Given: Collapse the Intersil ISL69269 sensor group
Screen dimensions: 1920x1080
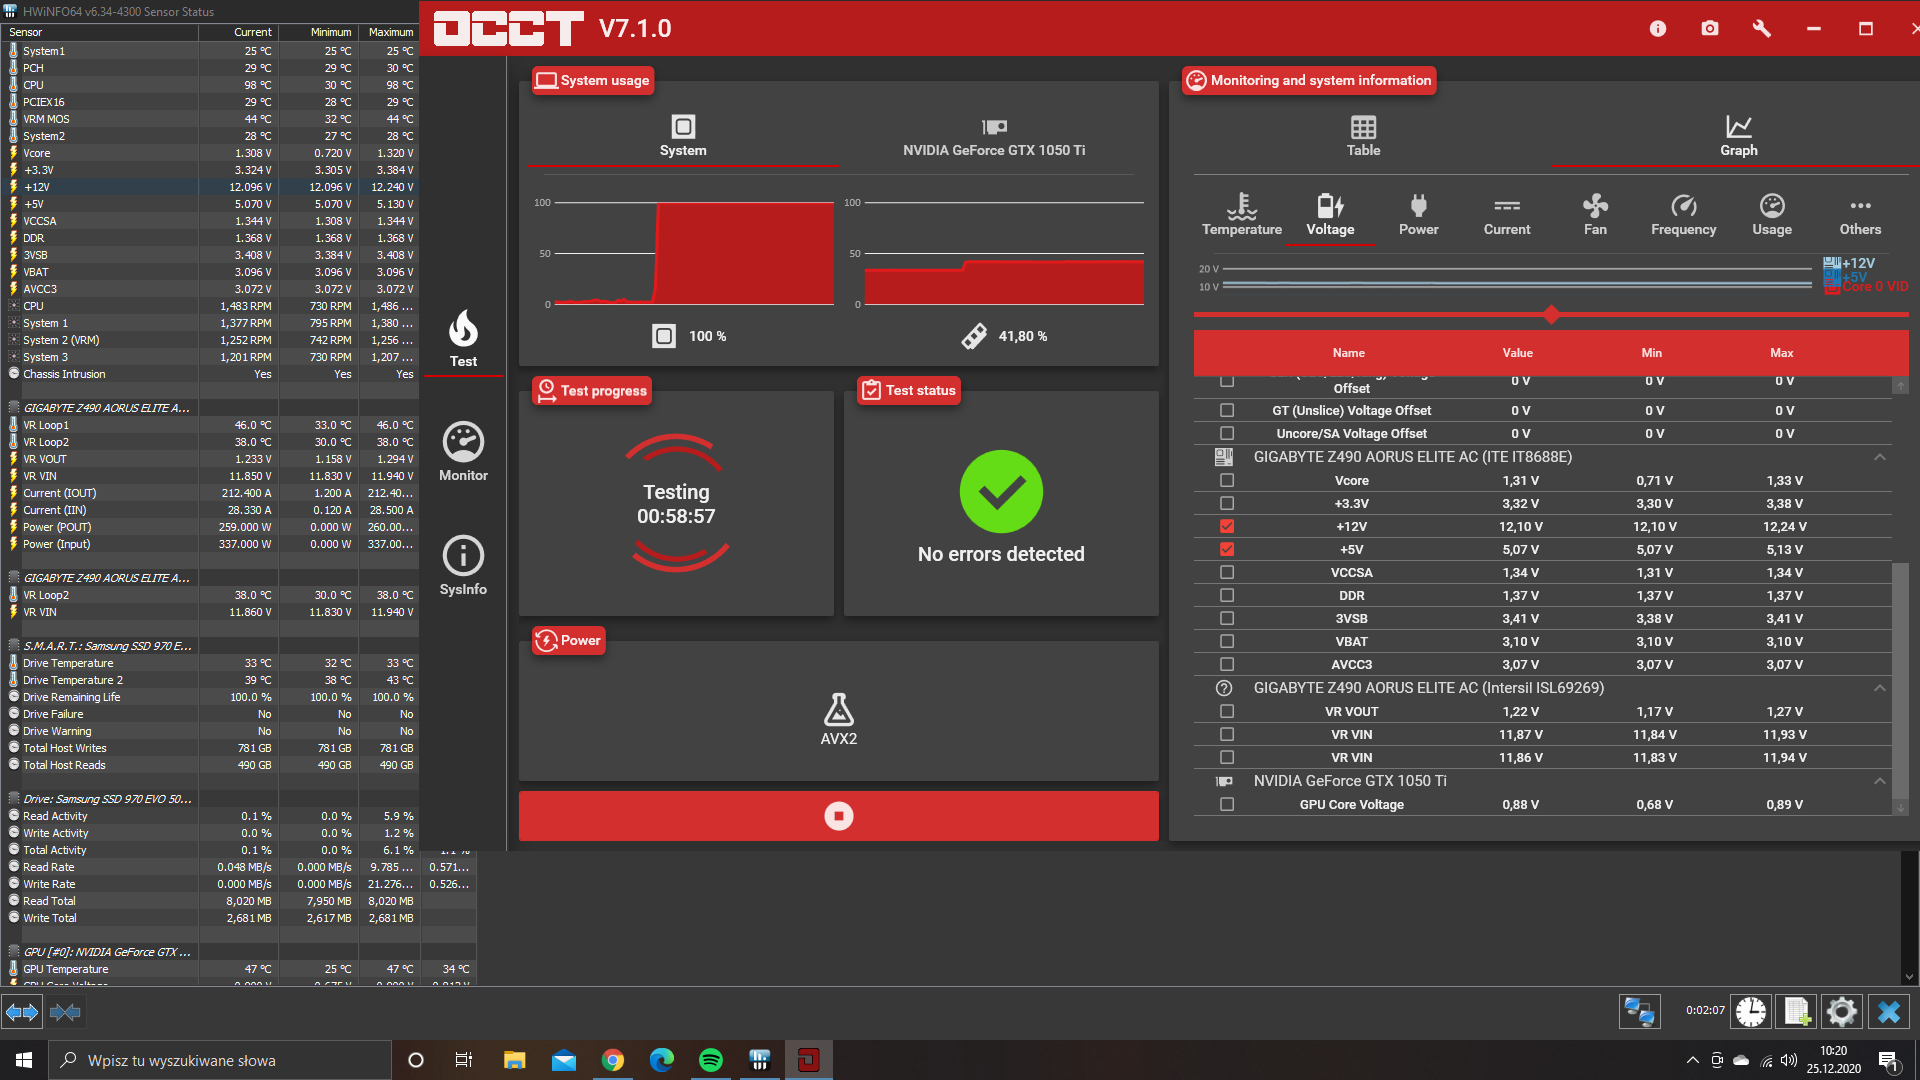Looking at the screenshot, I should [1880, 688].
